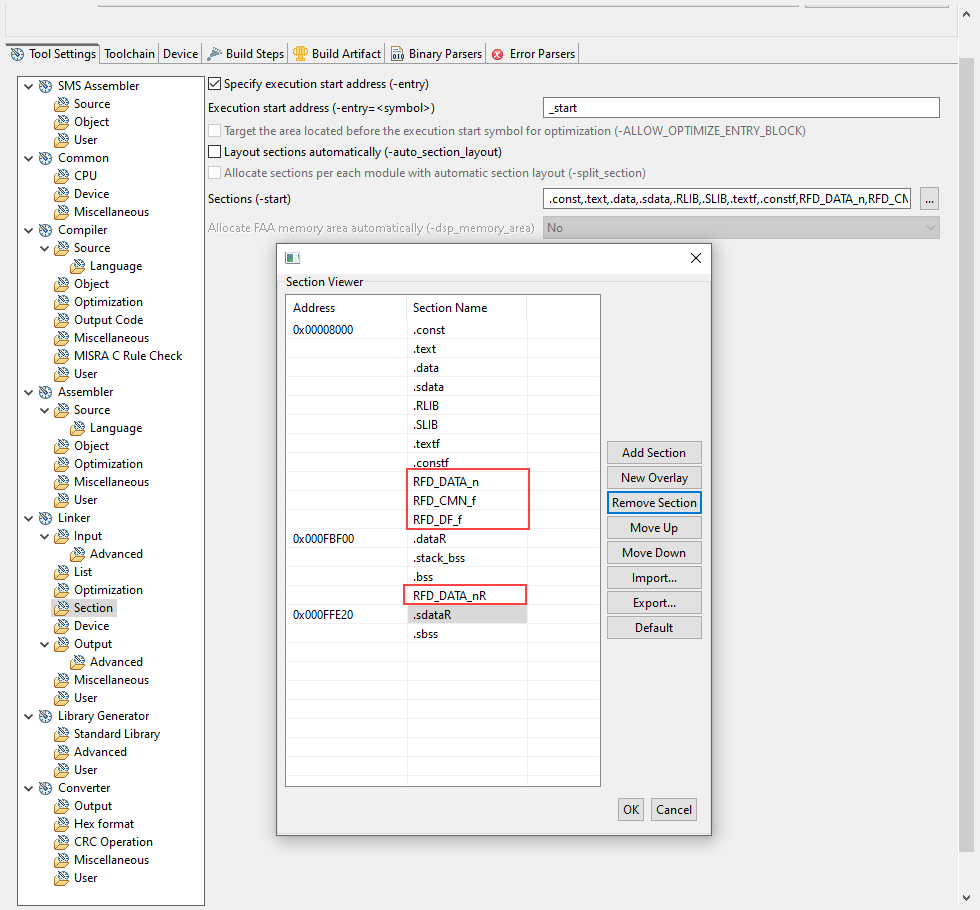Select the SMS Assembler category icon
980x910 pixels.
point(46,86)
